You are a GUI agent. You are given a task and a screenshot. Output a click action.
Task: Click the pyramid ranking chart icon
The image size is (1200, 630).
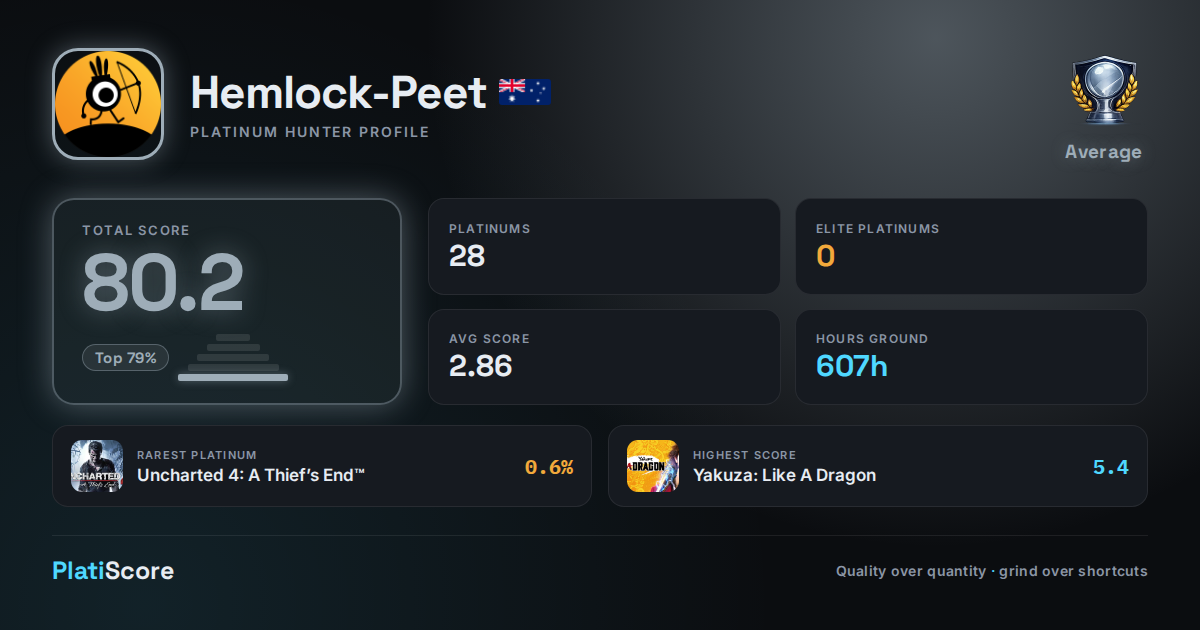click(233, 357)
